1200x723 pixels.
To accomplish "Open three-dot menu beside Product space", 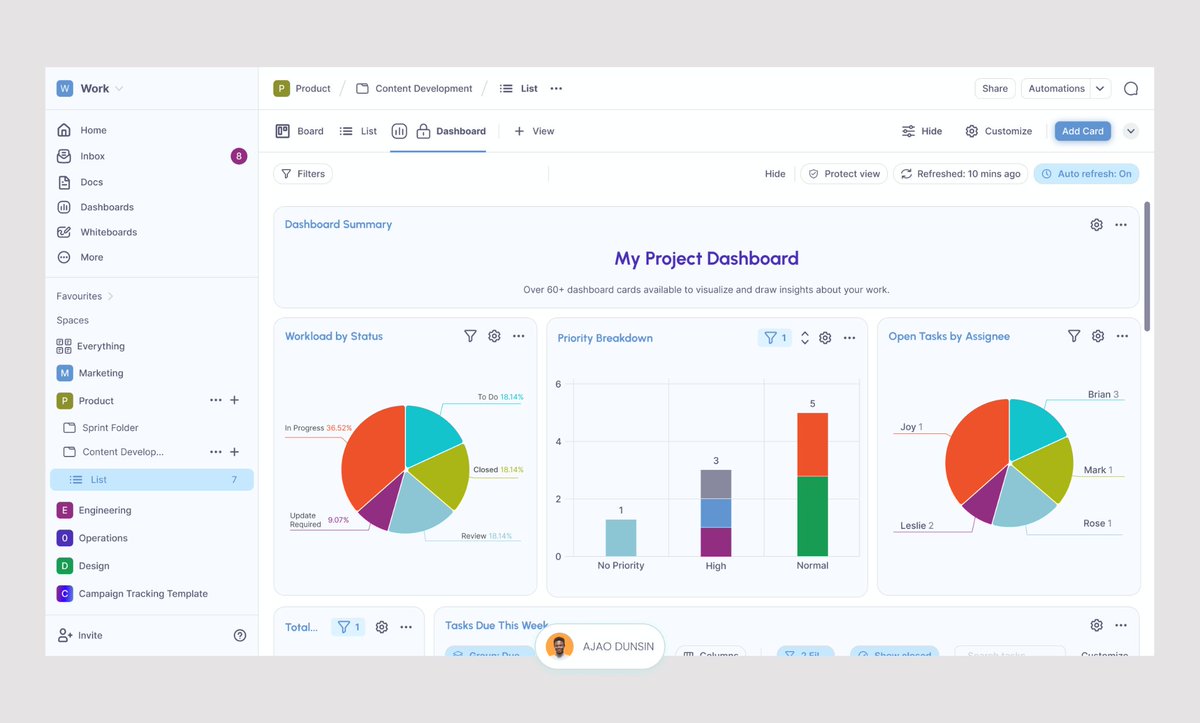I will point(216,400).
